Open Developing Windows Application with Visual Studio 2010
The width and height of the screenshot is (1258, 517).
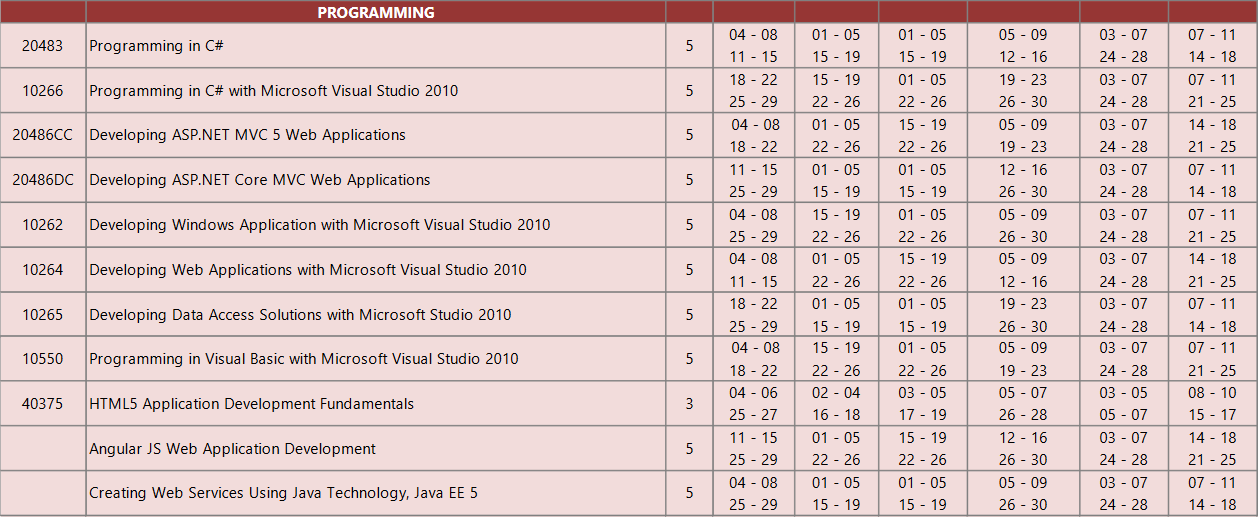(x=320, y=225)
